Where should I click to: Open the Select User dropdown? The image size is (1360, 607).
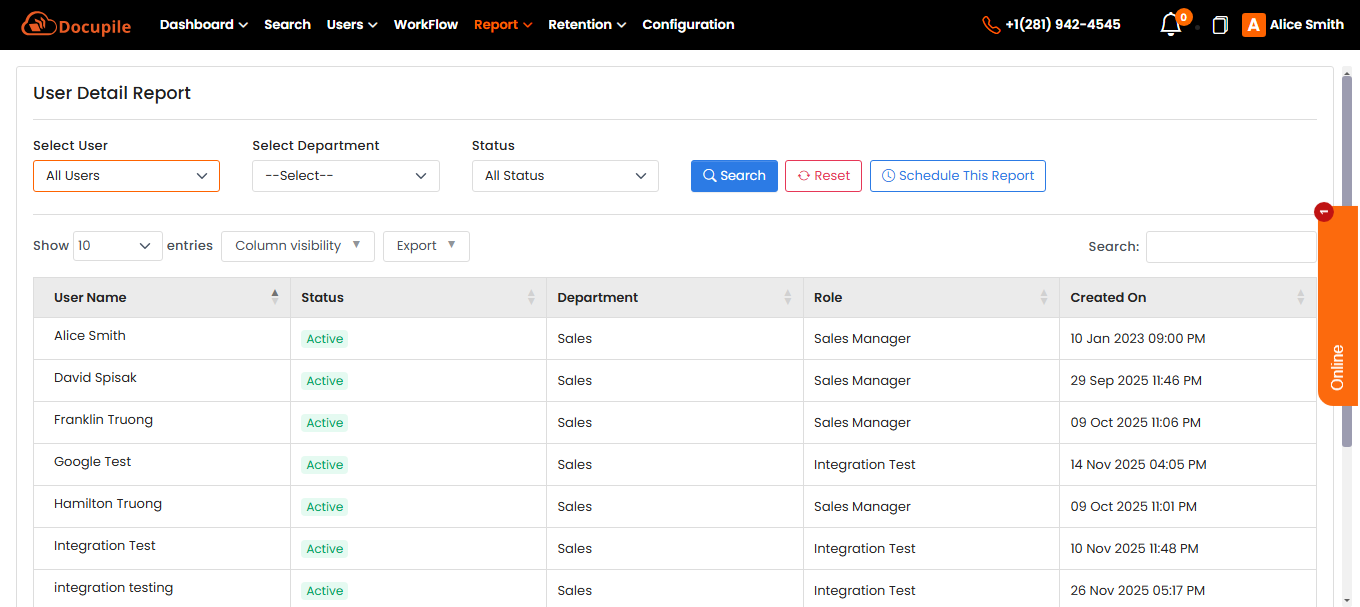tap(126, 176)
